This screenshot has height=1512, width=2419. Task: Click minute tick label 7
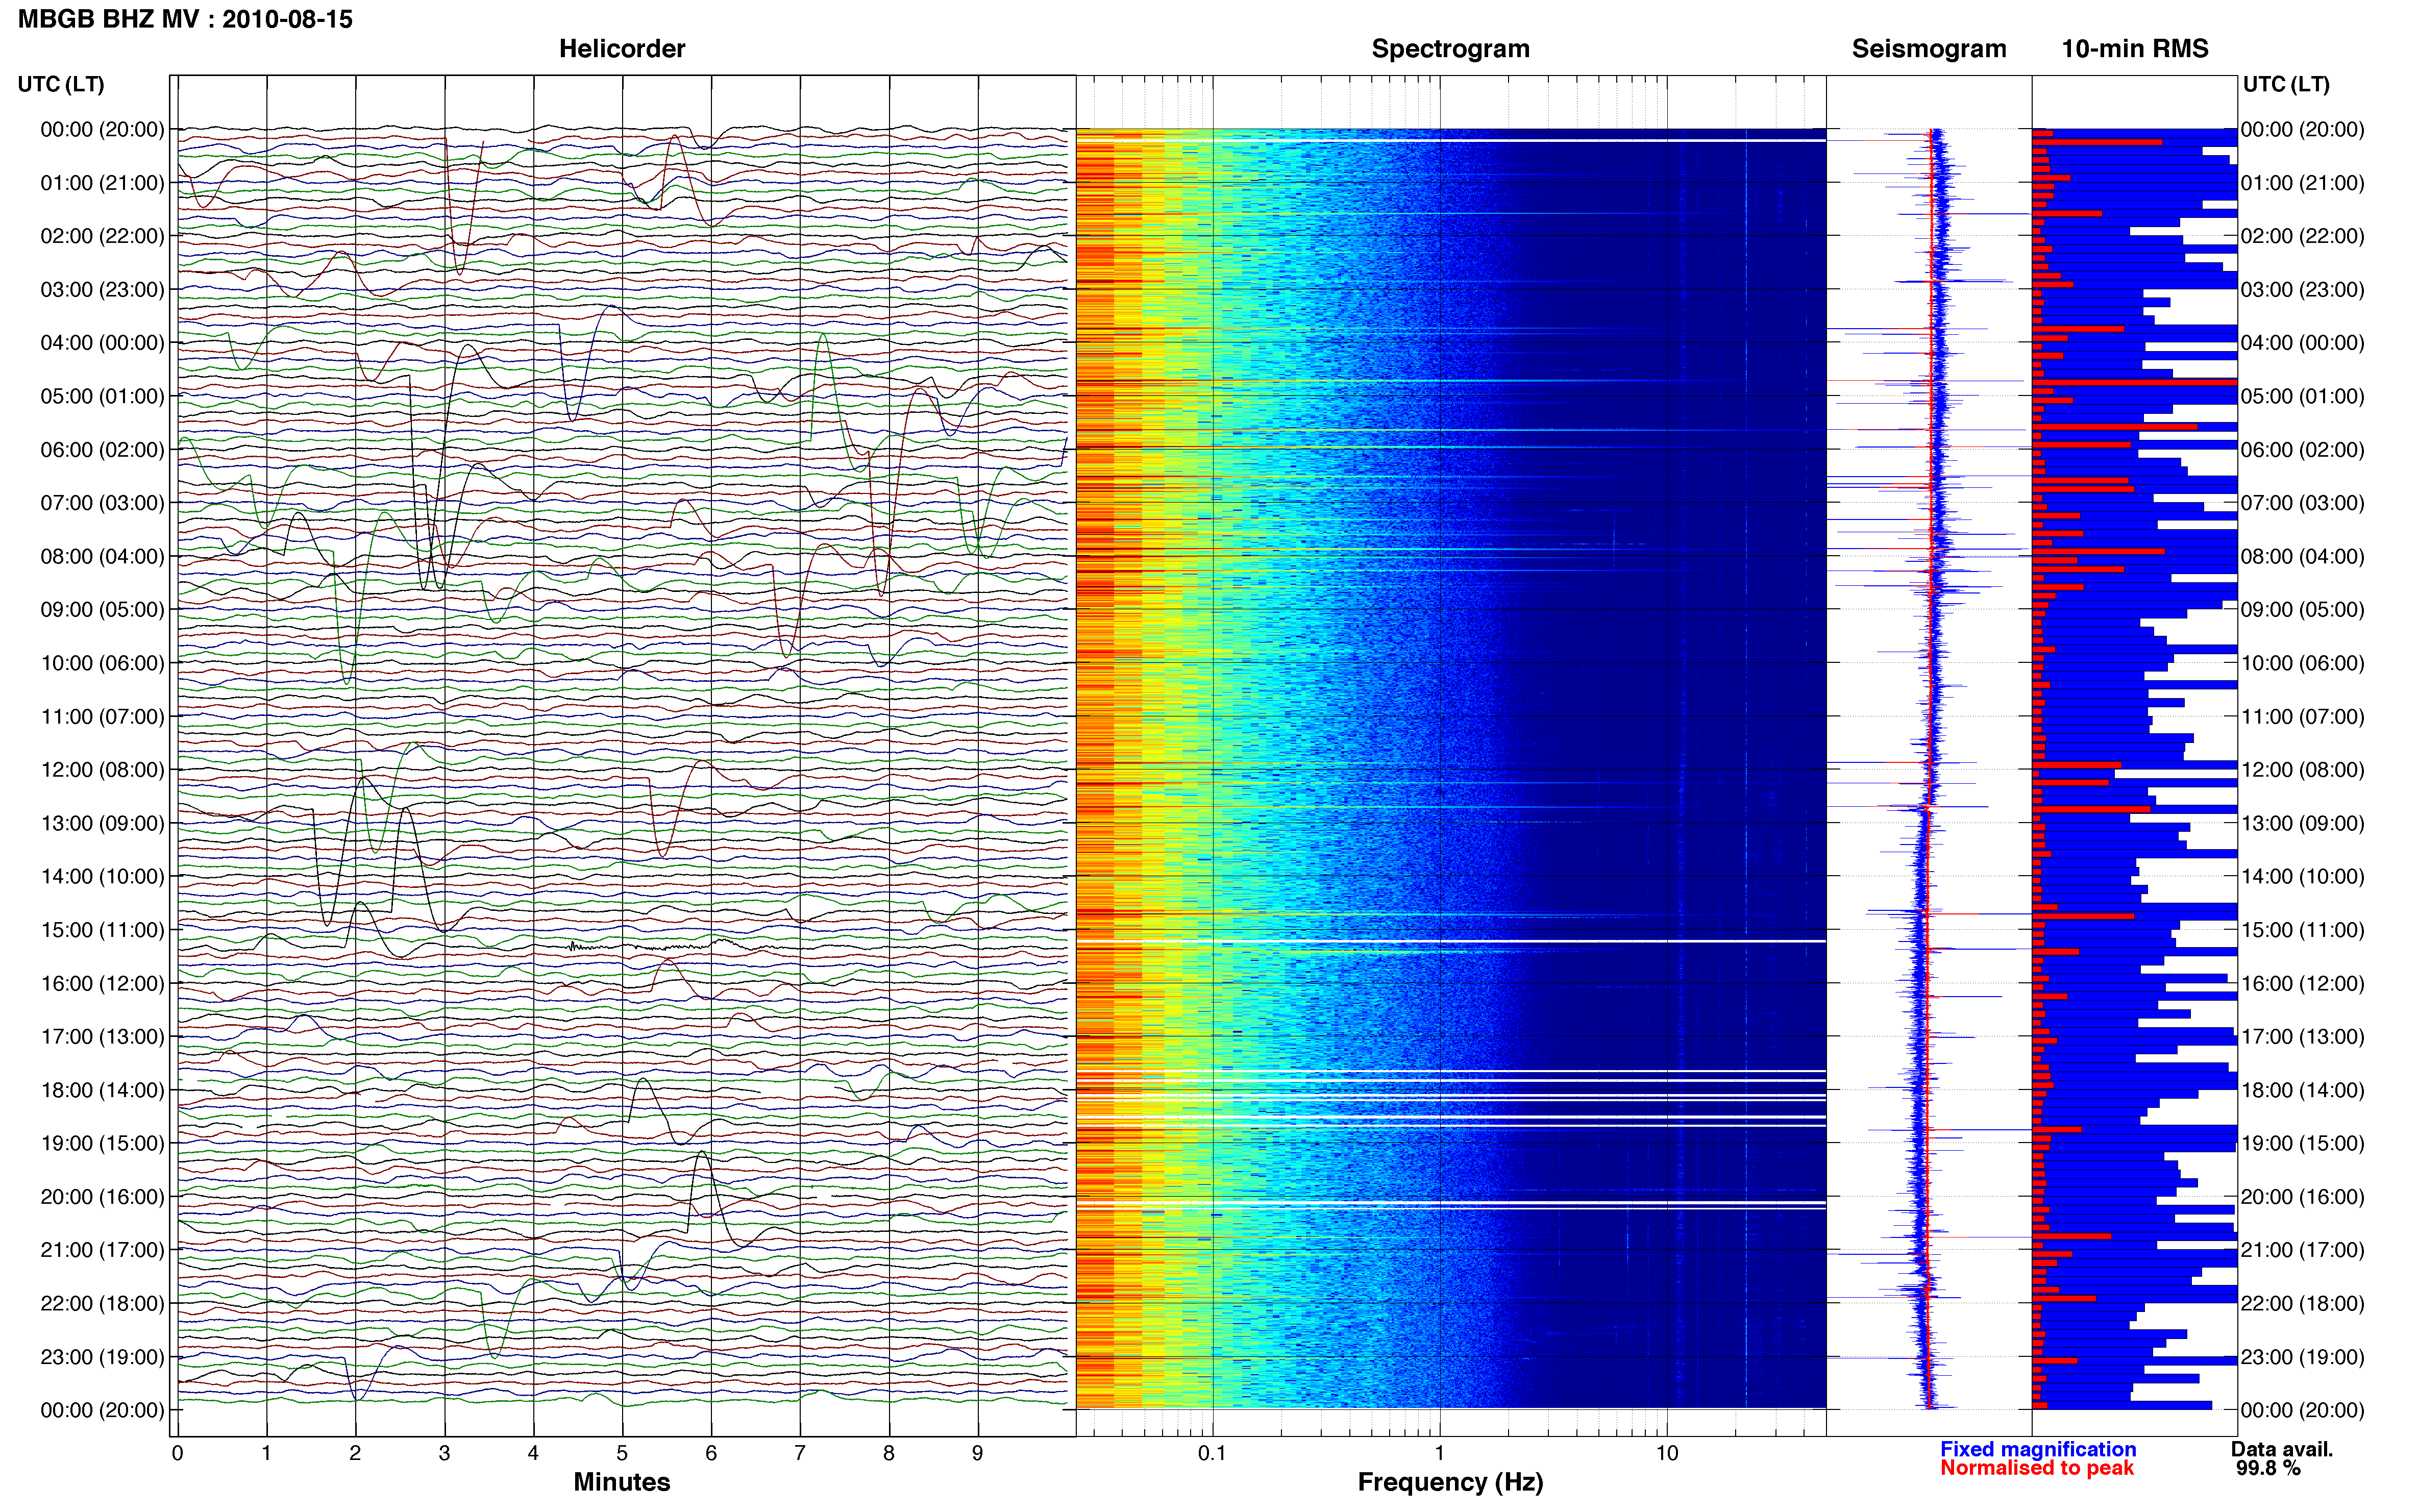(x=800, y=1453)
